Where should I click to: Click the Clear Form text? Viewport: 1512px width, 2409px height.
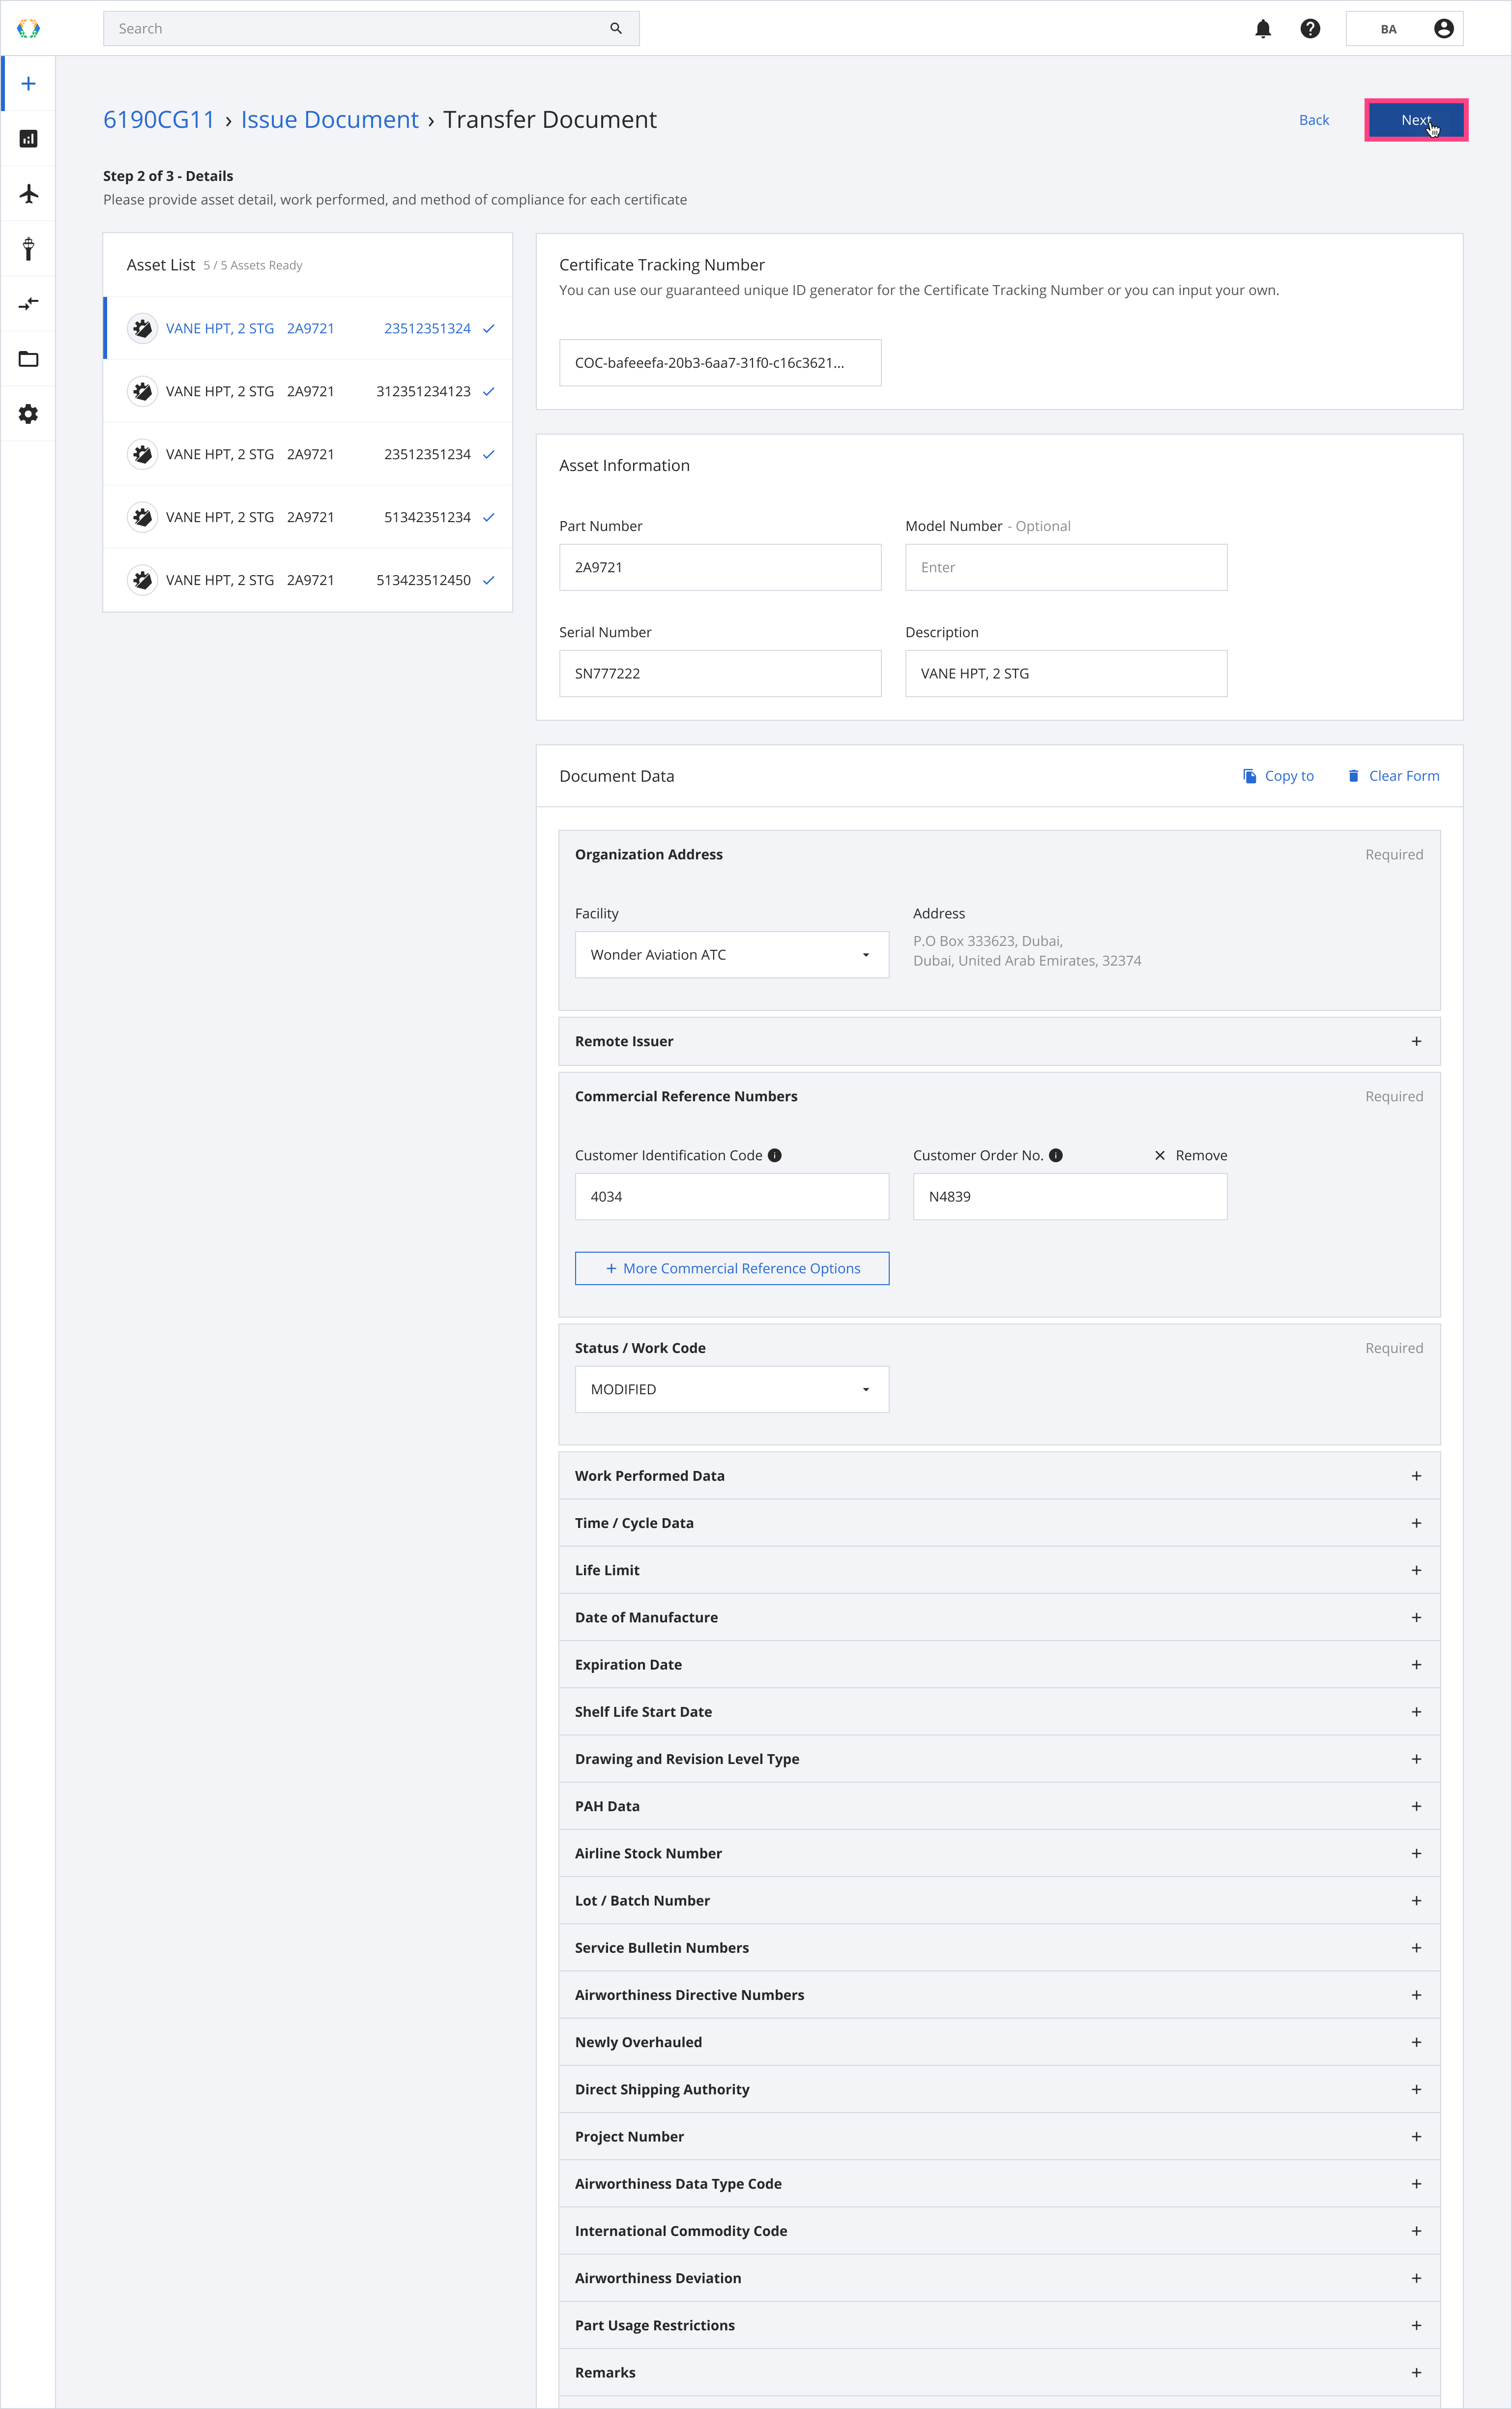pyautogui.click(x=1404, y=776)
